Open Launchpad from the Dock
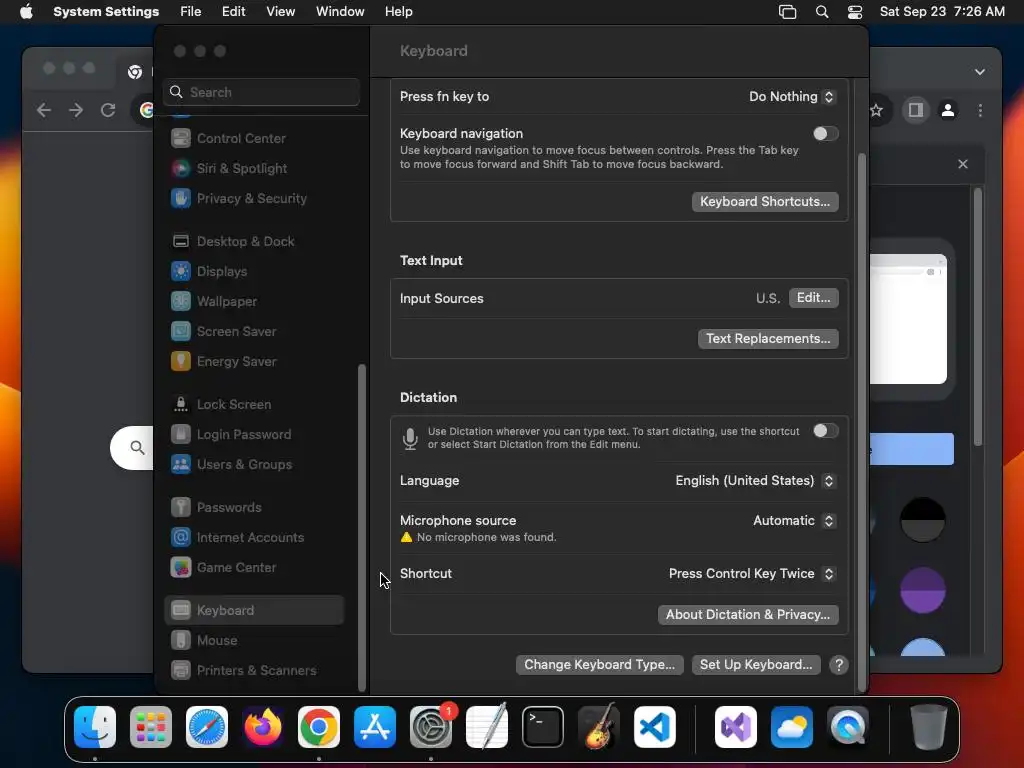Image resolution: width=1024 pixels, height=768 pixels. point(151,727)
